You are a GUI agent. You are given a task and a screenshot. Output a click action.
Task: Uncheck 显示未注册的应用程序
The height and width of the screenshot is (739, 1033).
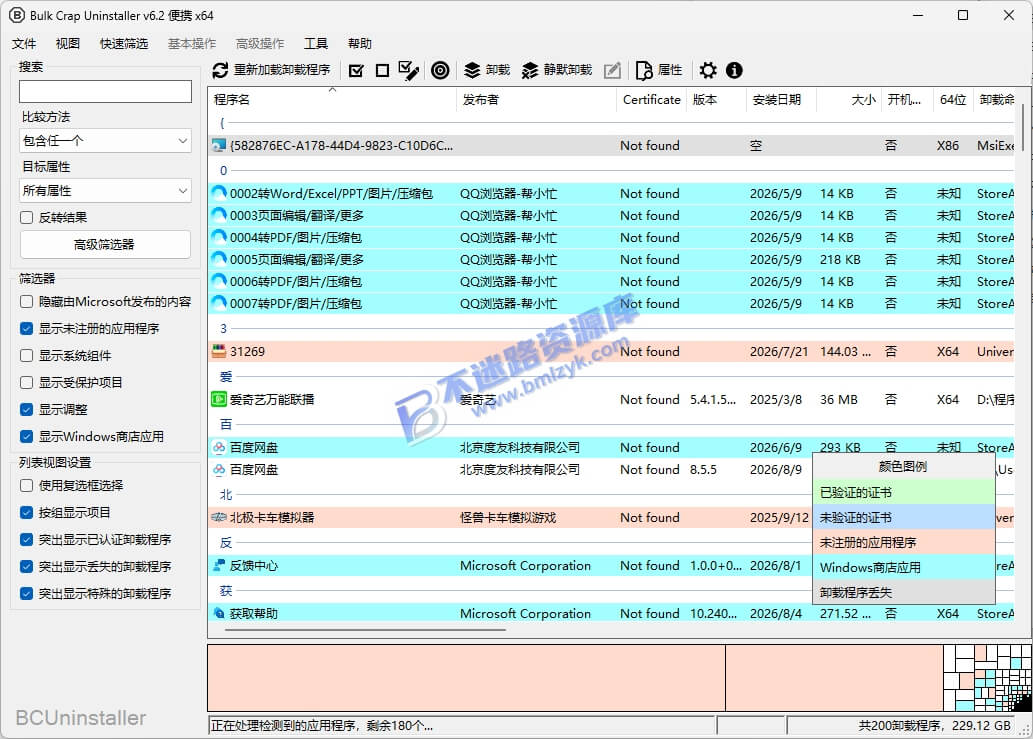27,329
